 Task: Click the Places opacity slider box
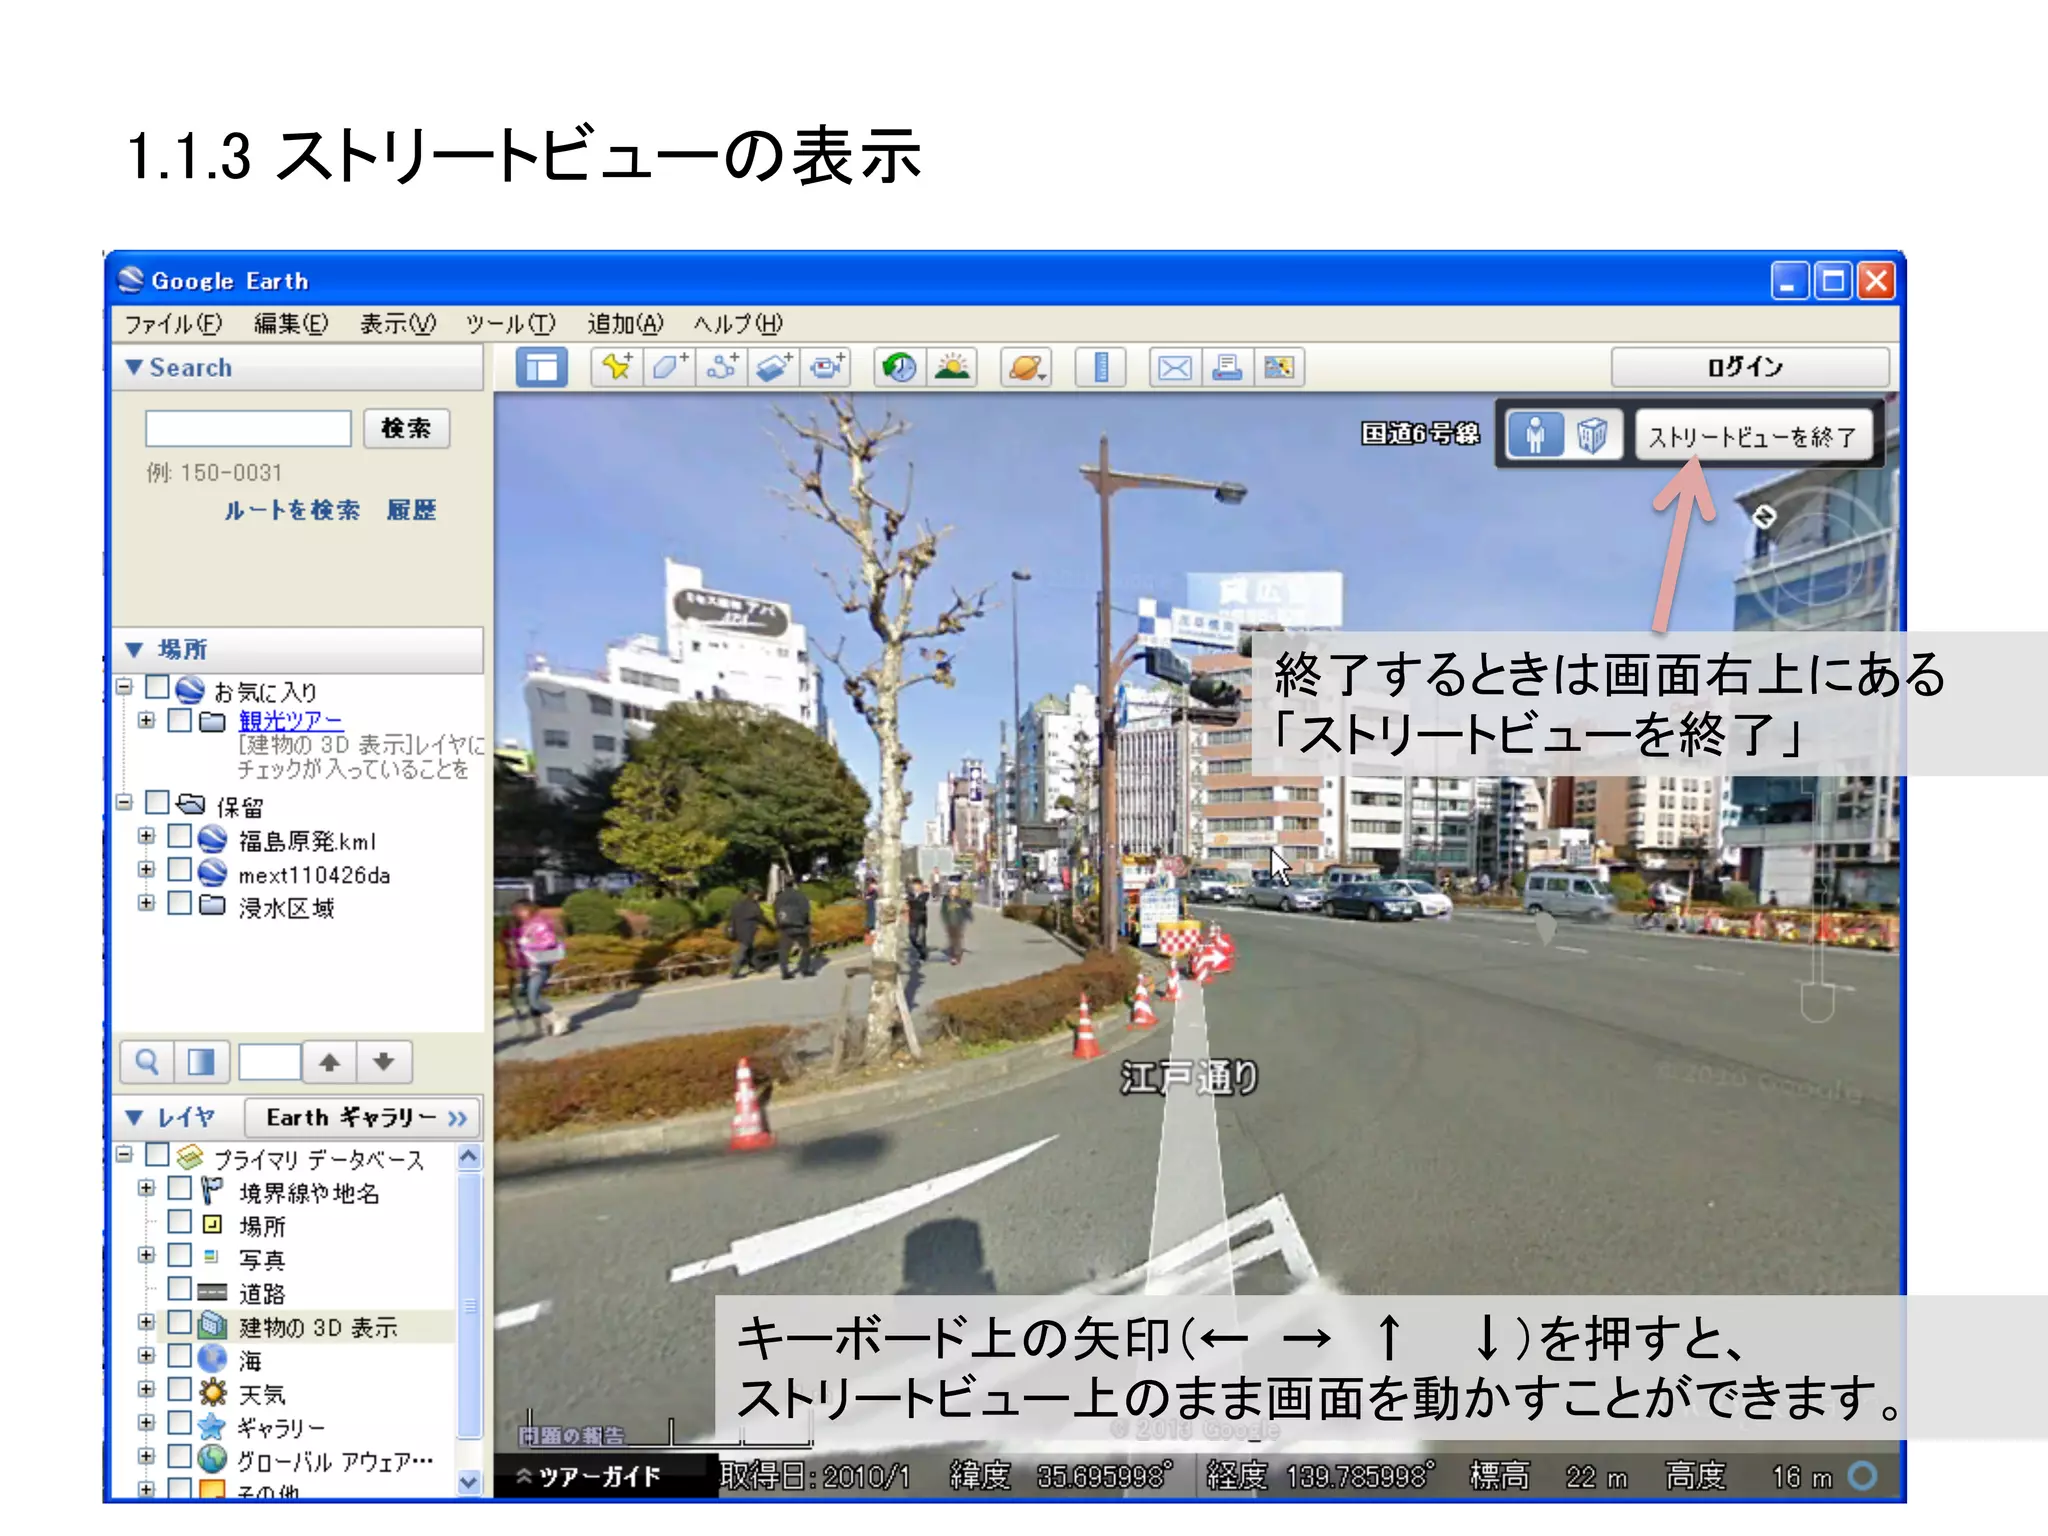tap(269, 1062)
